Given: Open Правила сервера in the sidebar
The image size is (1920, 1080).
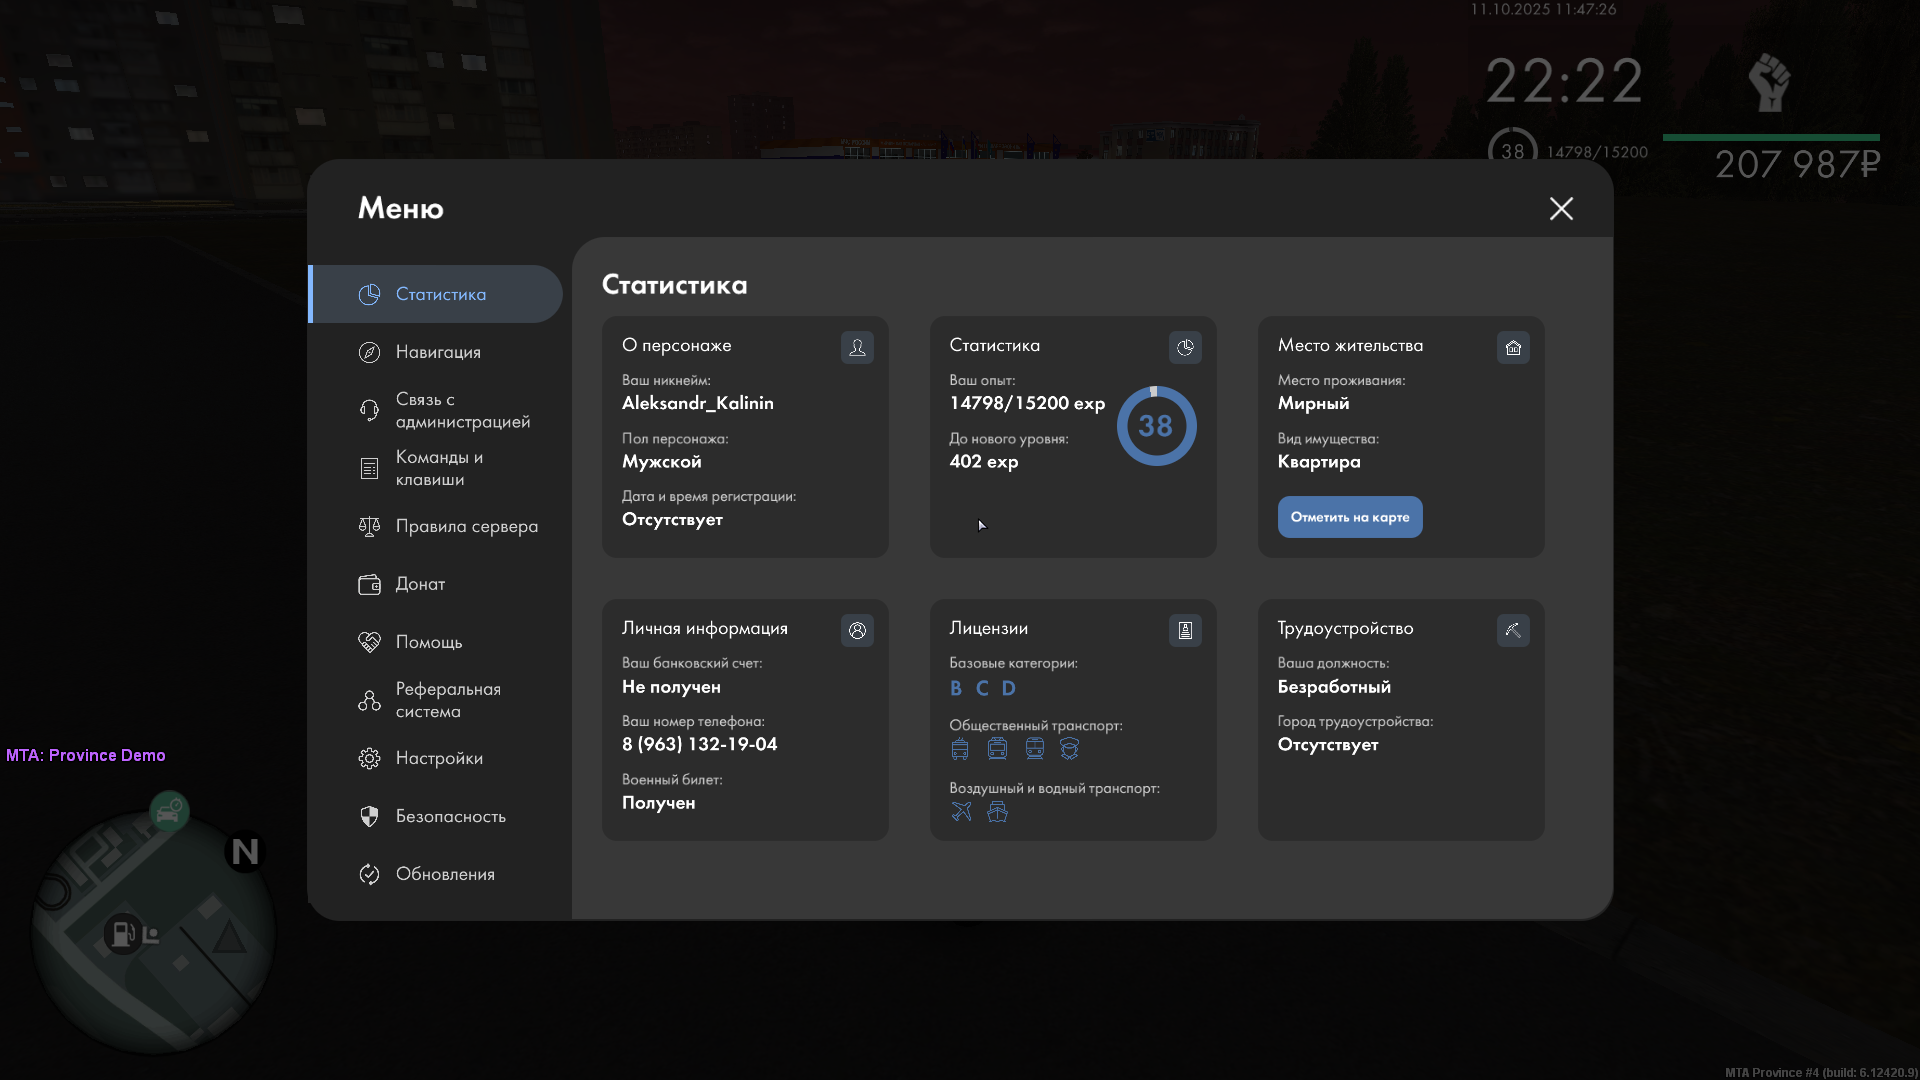Looking at the screenshot, I should (x=466, y=526).
